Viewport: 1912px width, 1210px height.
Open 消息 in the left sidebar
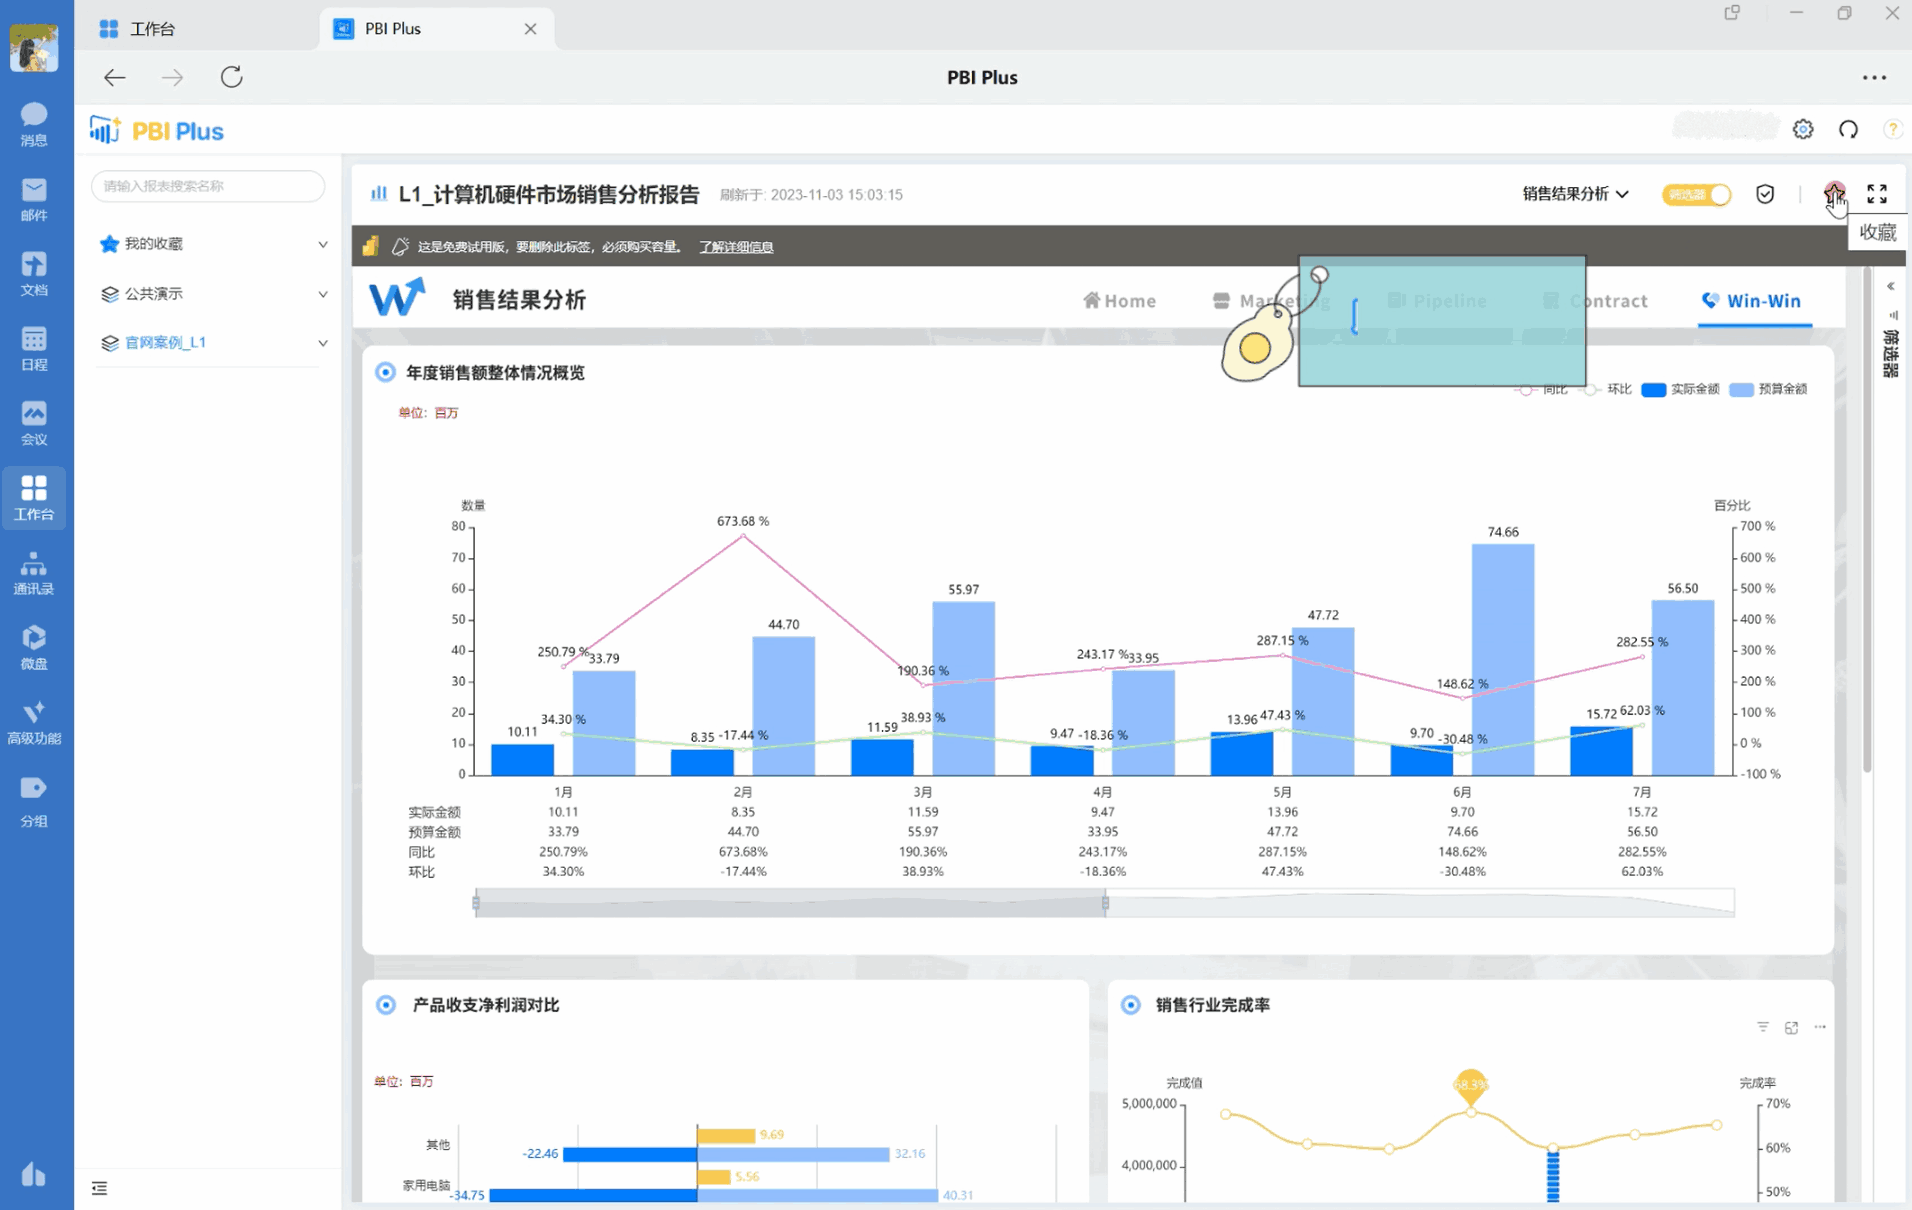point(34,123)
